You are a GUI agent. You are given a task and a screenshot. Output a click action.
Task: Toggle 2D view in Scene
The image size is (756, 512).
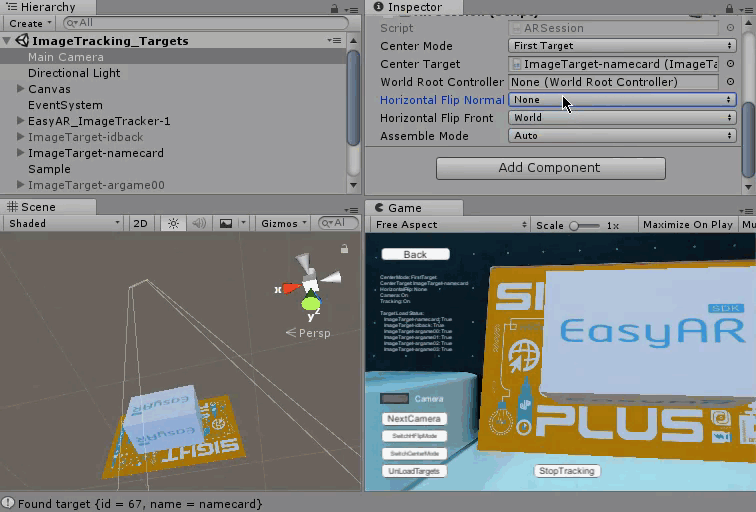coord(140,223)
